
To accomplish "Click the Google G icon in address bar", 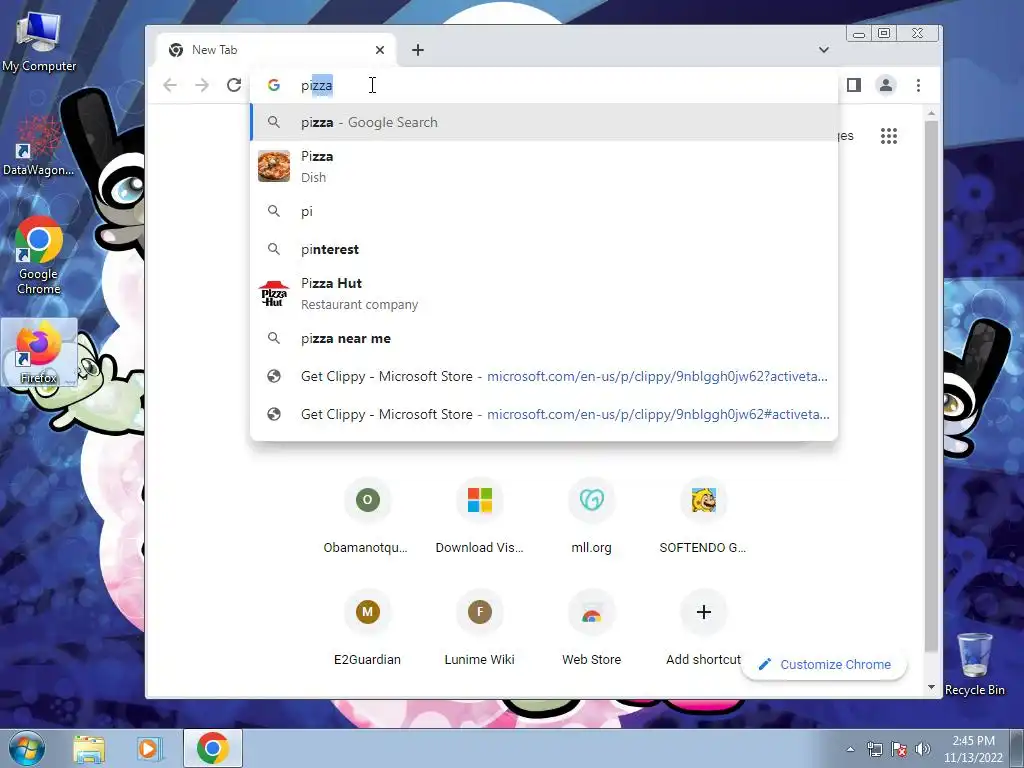I will 274,85.
